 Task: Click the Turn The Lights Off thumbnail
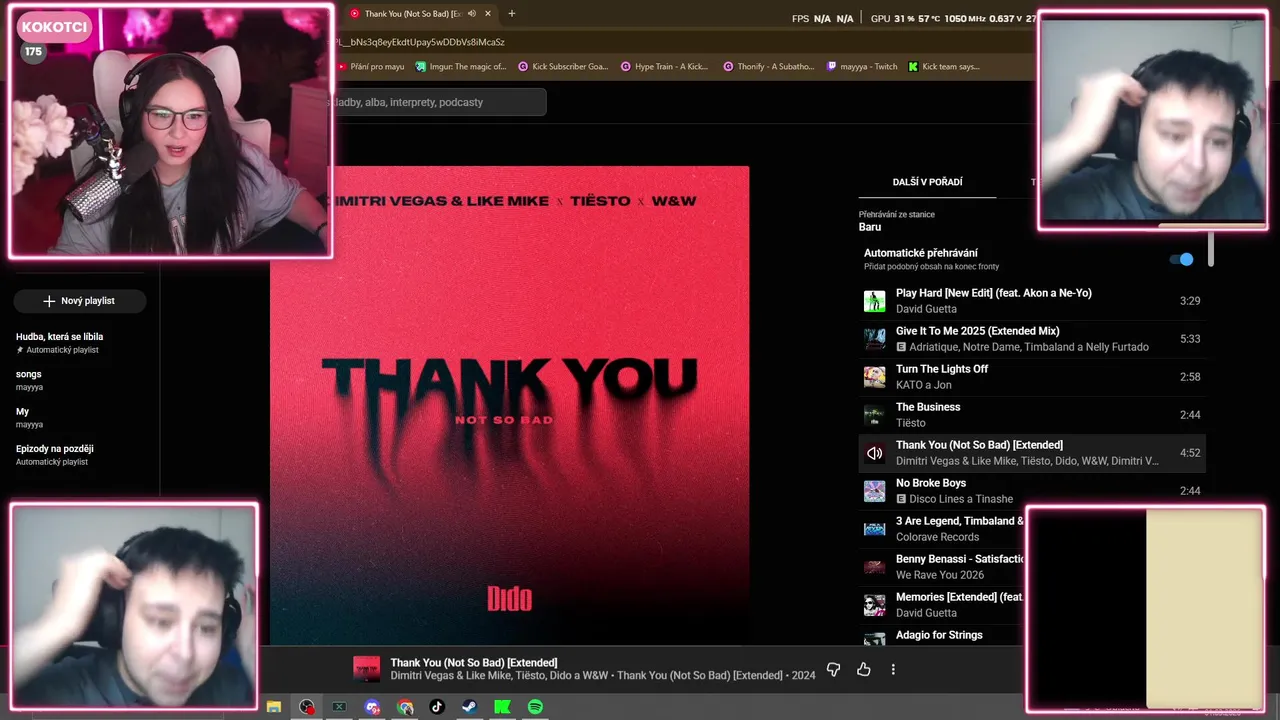[x=874, y=377]
